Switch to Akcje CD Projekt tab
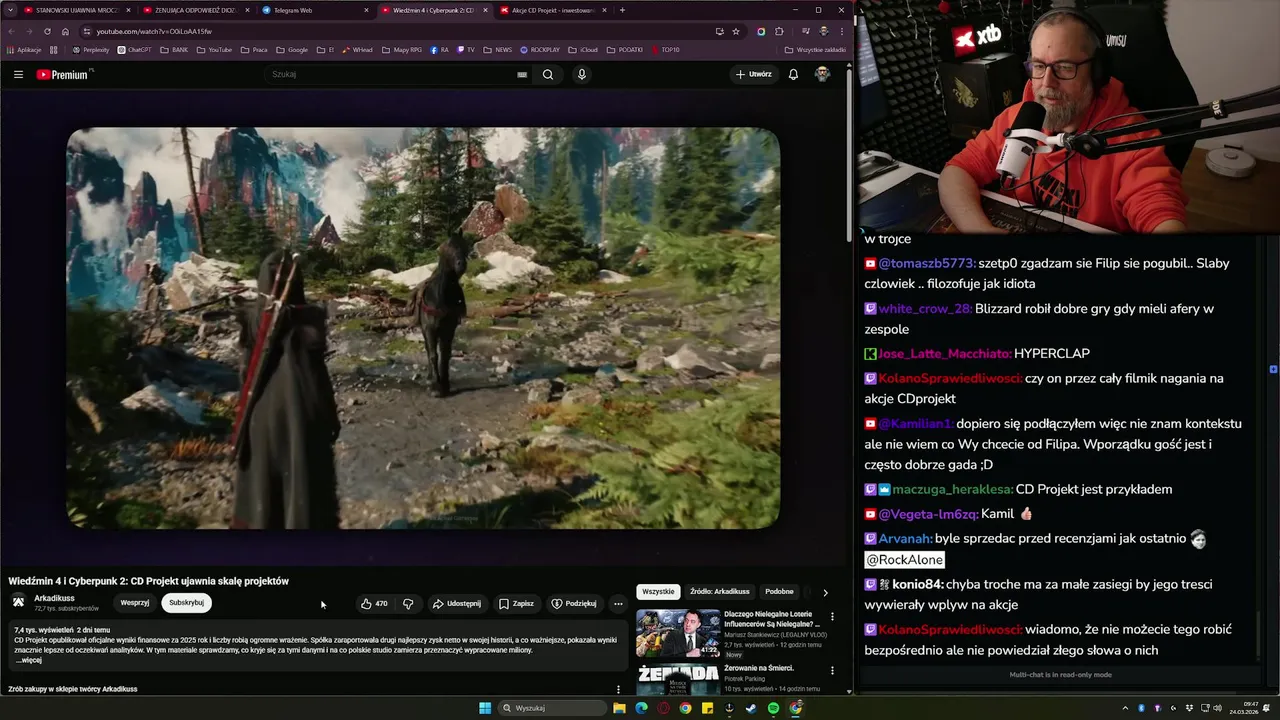1280x720 pixels. (552, 10)
